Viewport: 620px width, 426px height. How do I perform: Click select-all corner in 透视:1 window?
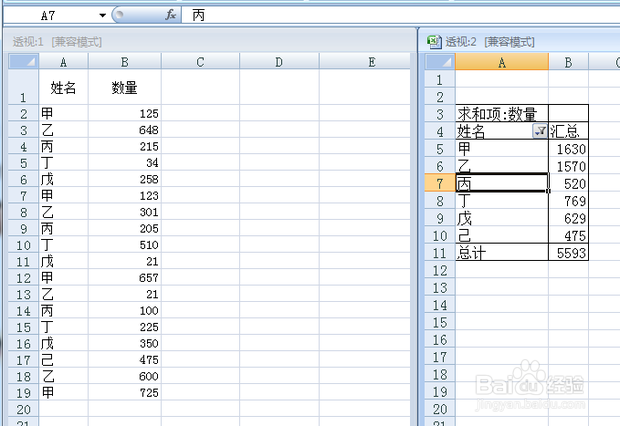tap(23, 62)
